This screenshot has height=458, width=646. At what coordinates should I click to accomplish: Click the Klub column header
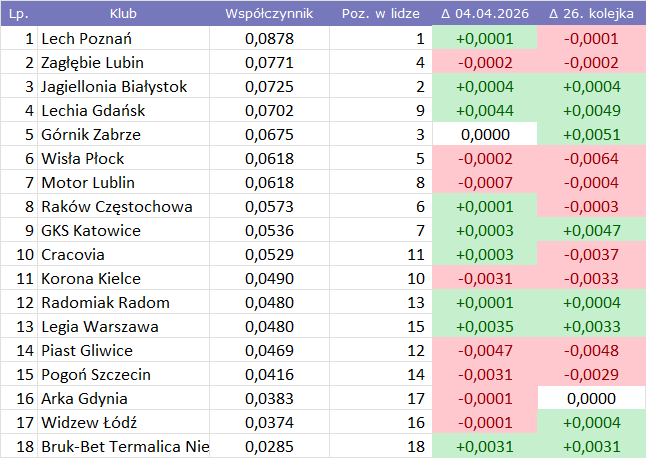click(123, 14)
